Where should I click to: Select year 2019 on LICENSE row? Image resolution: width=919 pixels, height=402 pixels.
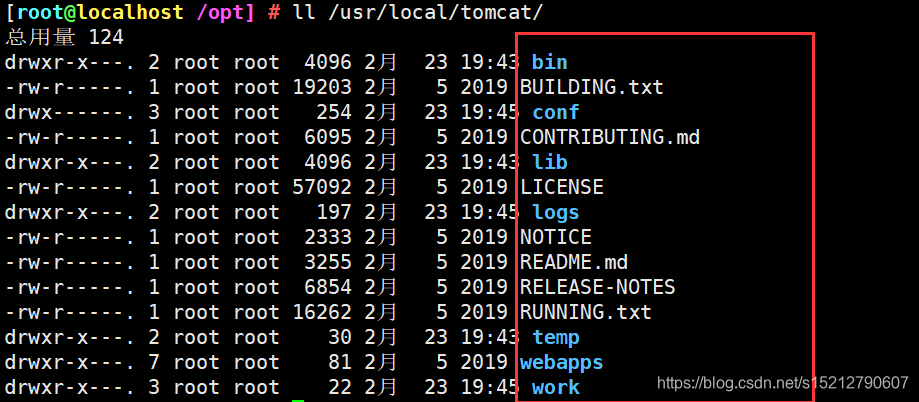pos(484,187)
